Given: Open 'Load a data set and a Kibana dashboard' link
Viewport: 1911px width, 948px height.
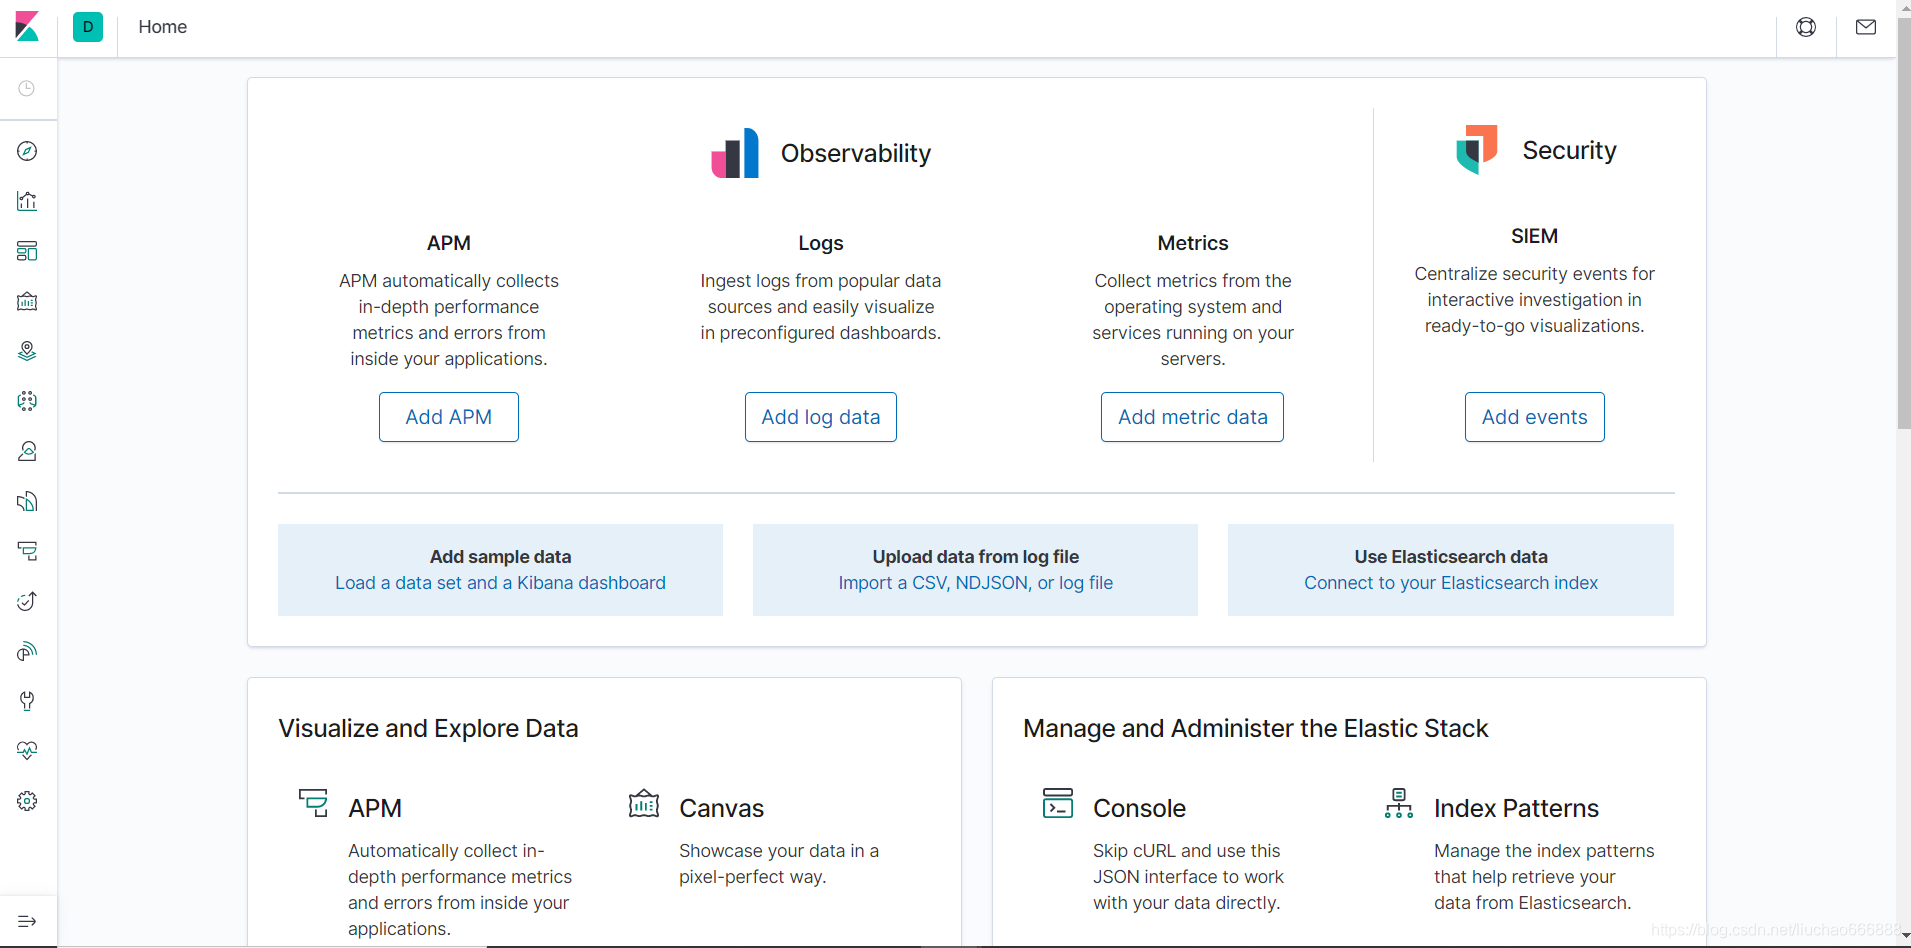Looking at the screenshot, I should pyautogui.click(x=500, y=583).
